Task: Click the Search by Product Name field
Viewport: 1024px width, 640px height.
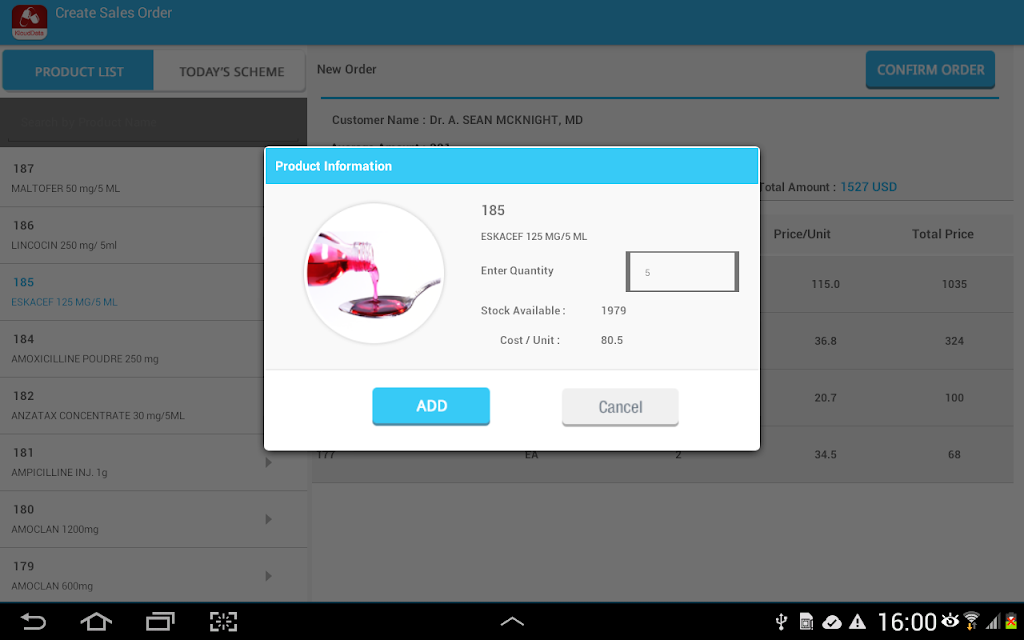Action: coord(153,123)
